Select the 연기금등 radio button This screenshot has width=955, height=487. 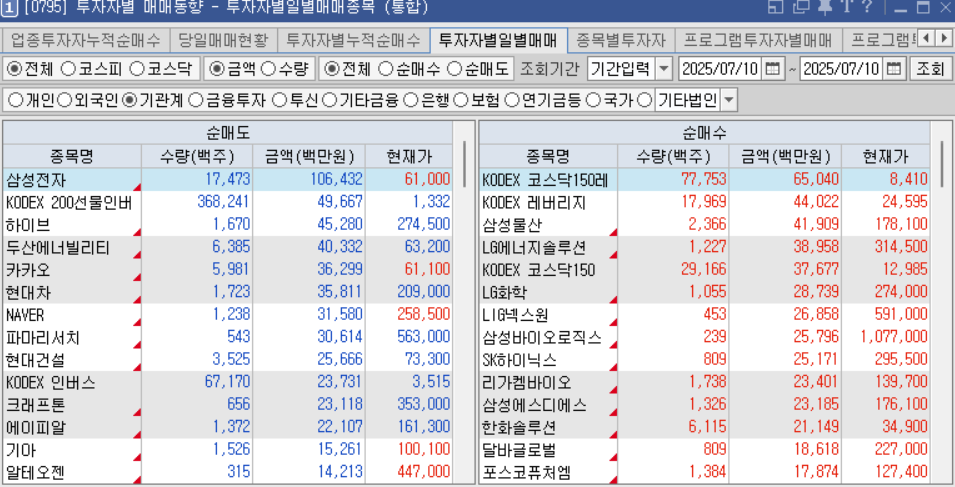[512, 100]
